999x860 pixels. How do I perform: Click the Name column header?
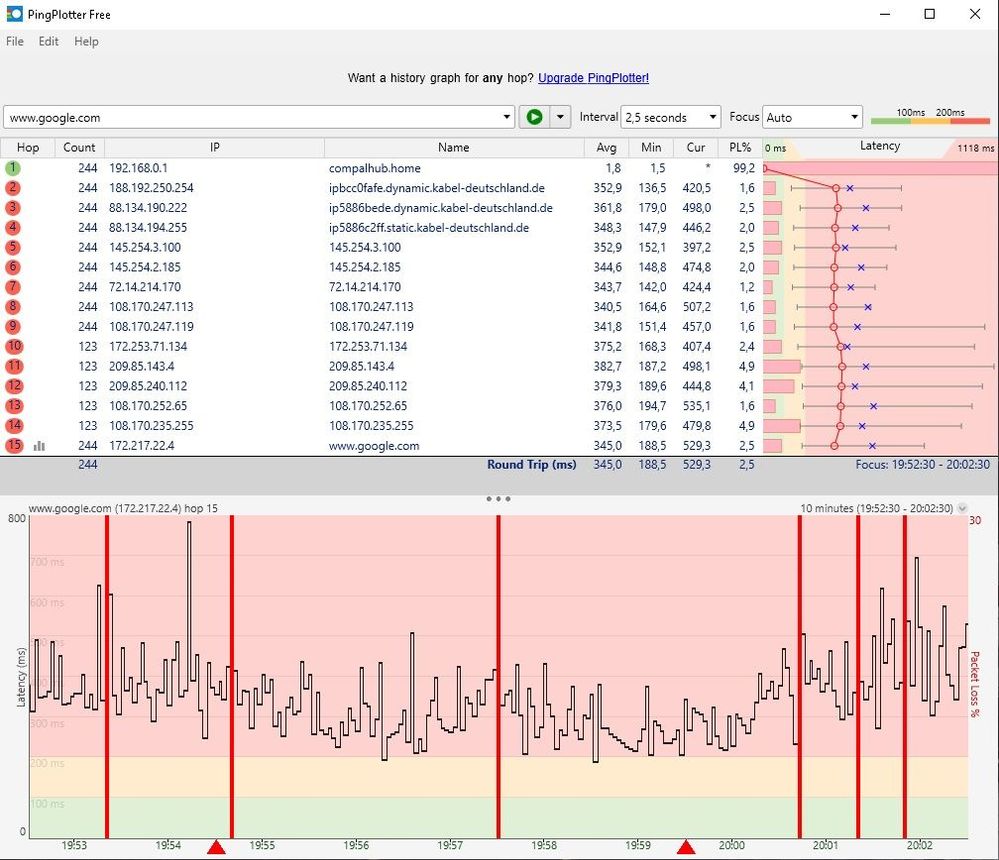(x=454, y=147)
